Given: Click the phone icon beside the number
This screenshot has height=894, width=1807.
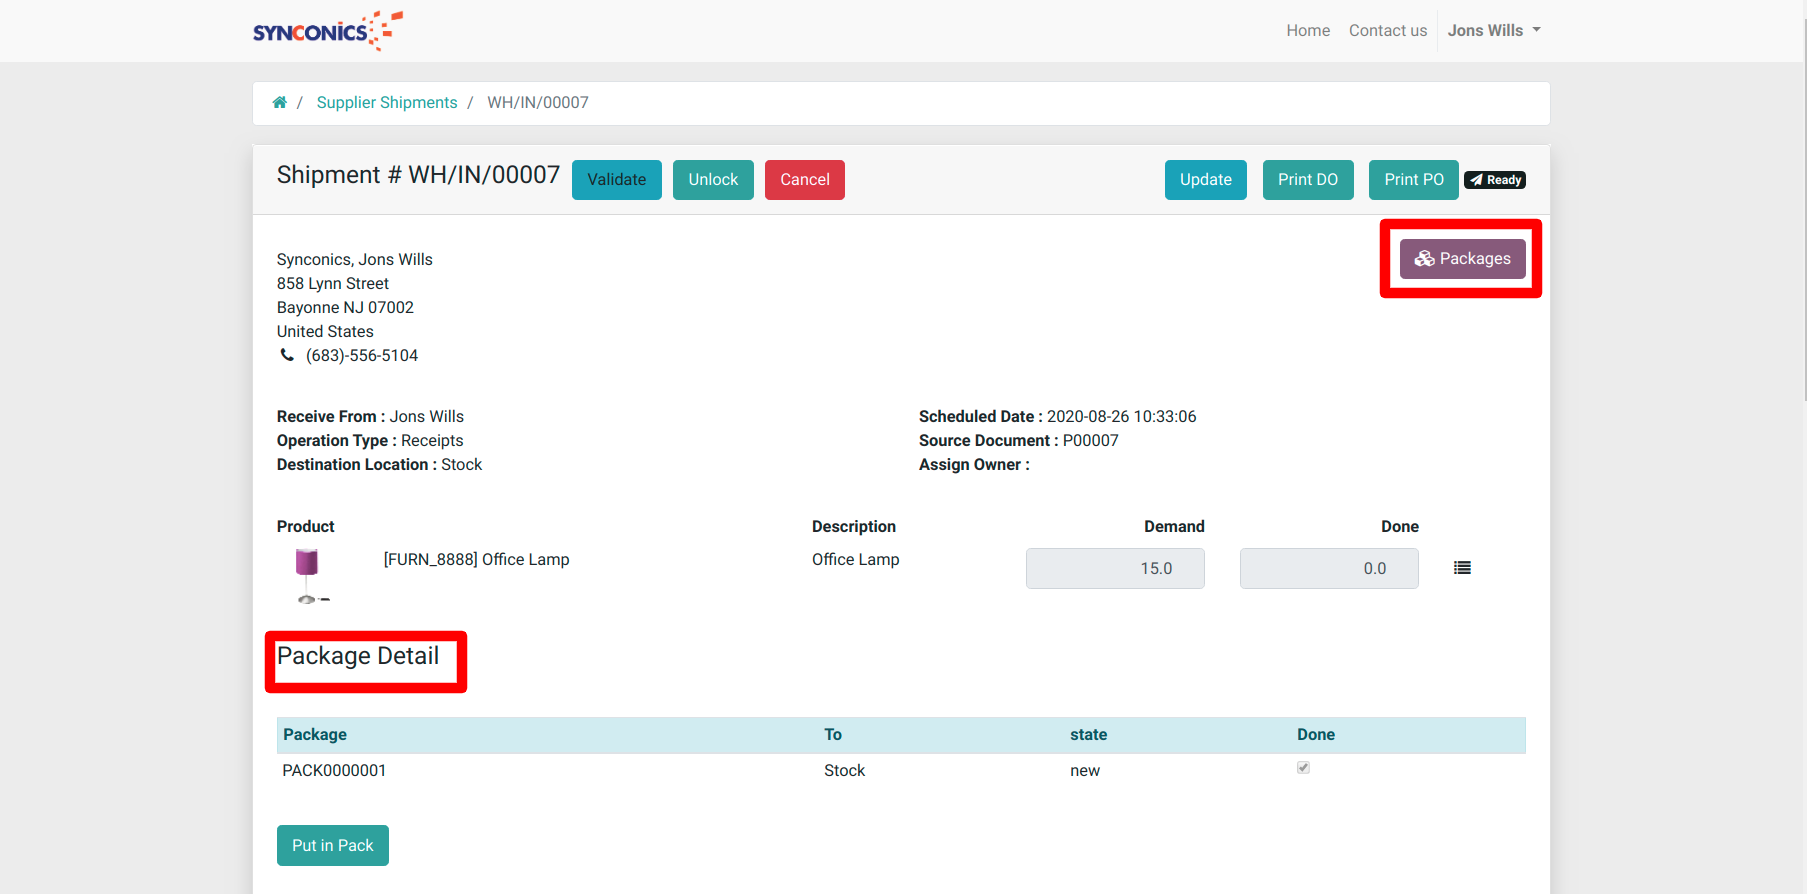Looking at the screenshot, I should [287, 355].
